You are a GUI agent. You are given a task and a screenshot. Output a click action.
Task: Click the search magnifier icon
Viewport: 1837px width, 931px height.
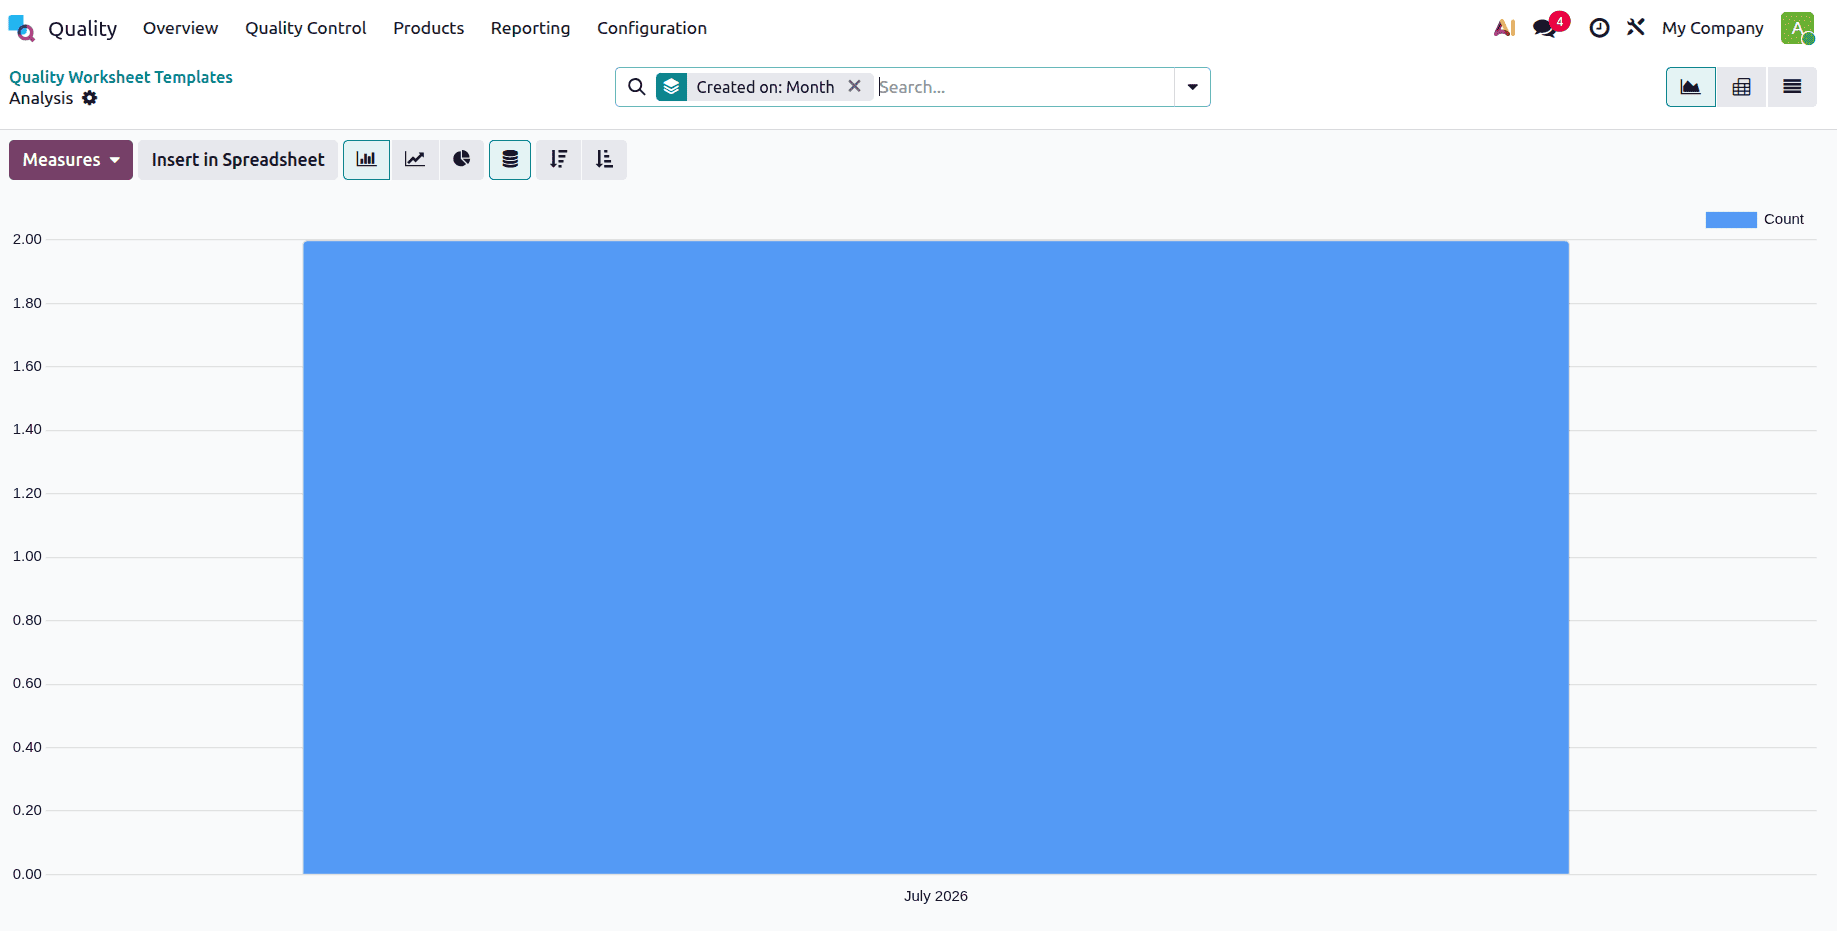pyautogui.click(x=636, y=87)
